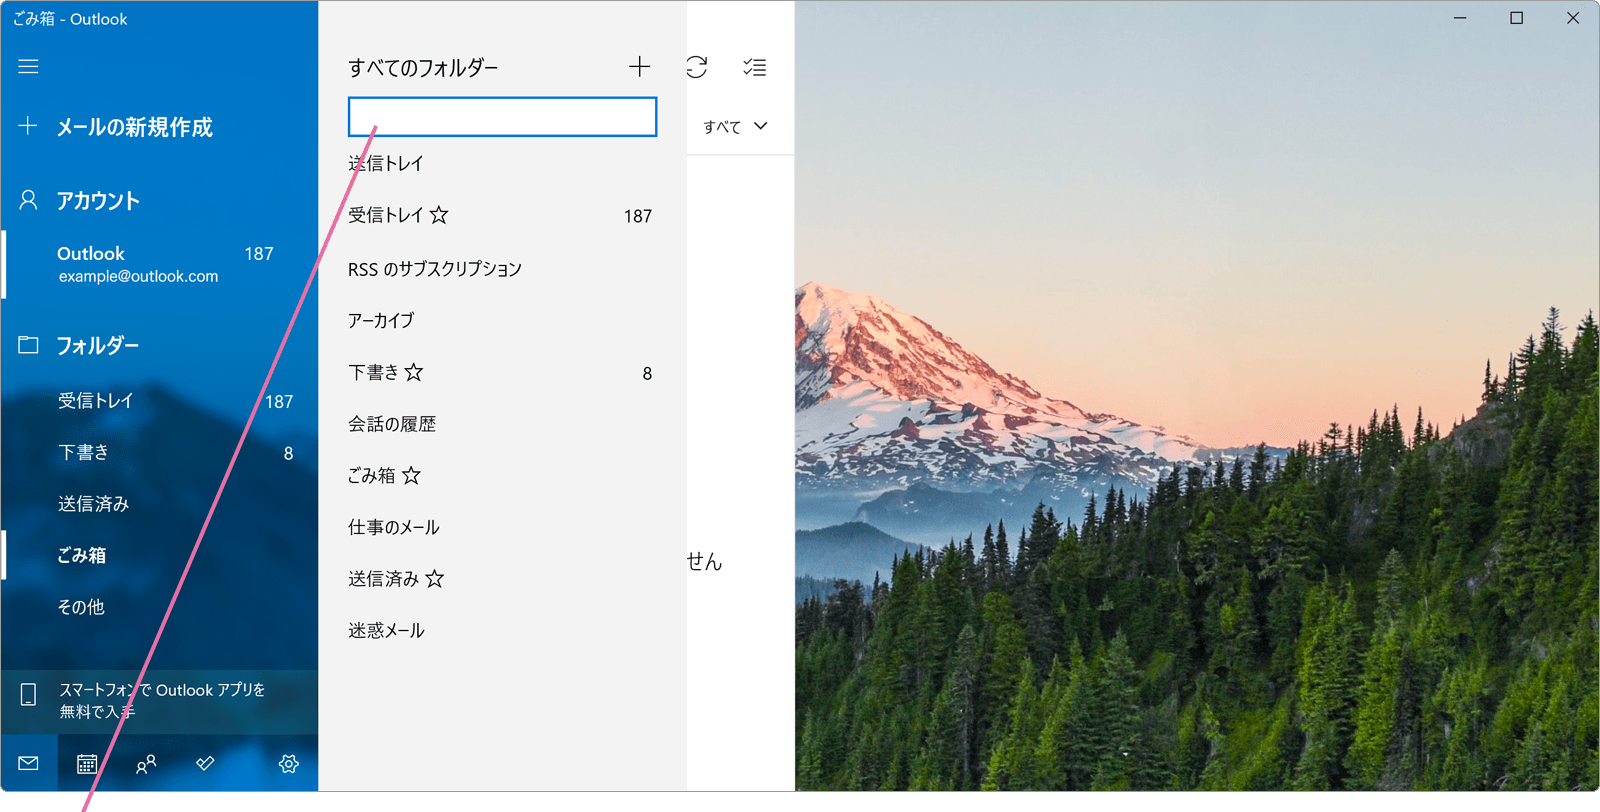This screenshot has width=1600, height=812.
Task: Click the フォルダー folder icon
Action: point(28,345)
